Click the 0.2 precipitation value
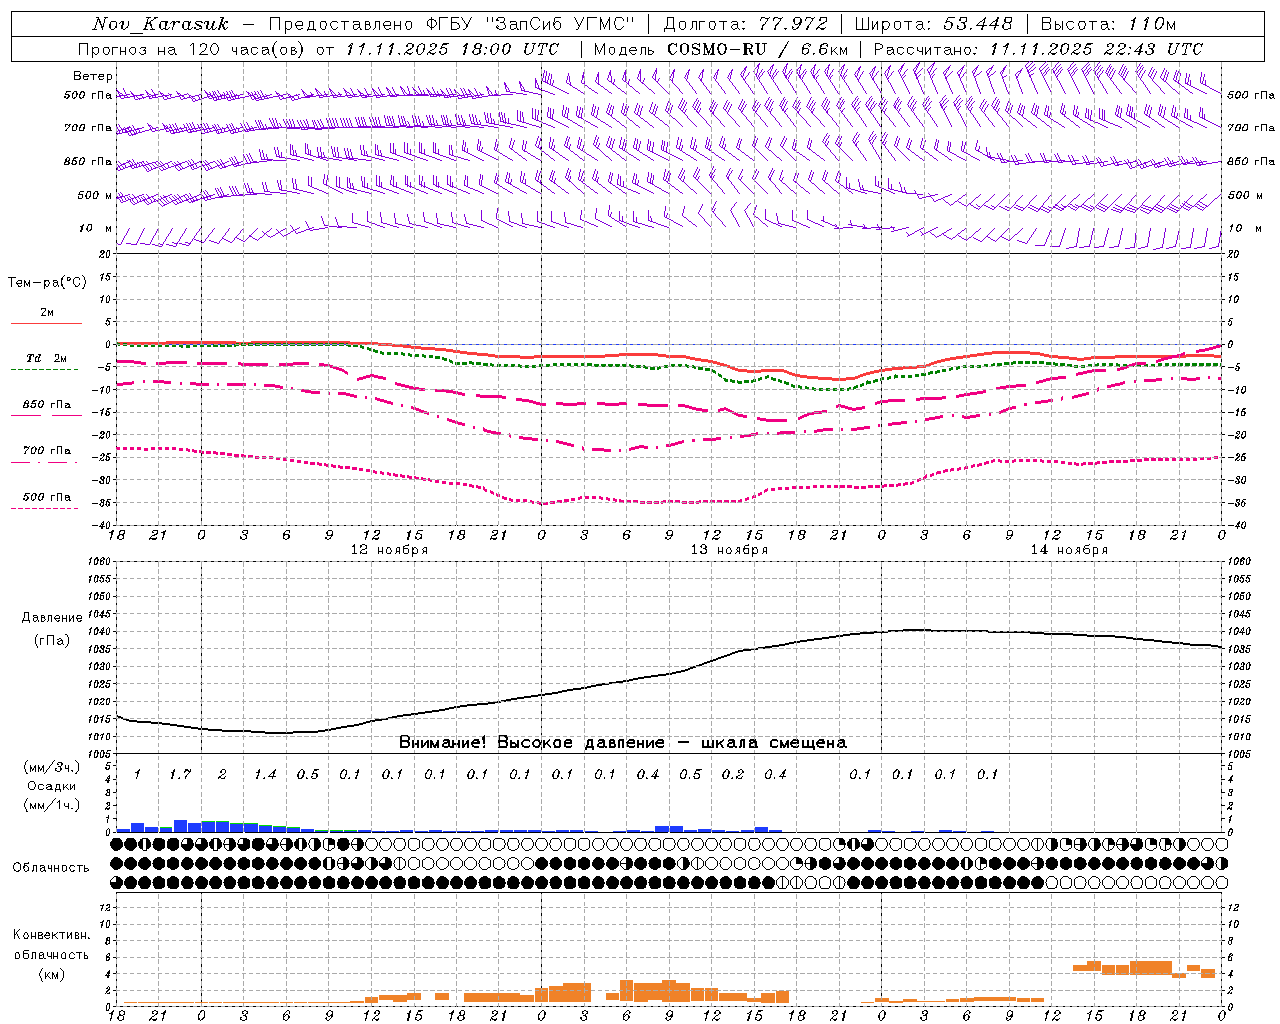This screenshot has width=1280, height=1024. (733, 774)
